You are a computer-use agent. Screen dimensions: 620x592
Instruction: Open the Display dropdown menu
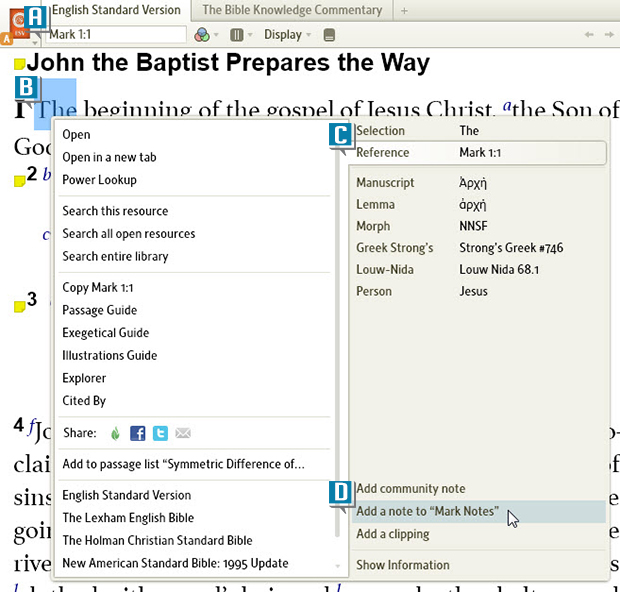(x=287, y=35)
